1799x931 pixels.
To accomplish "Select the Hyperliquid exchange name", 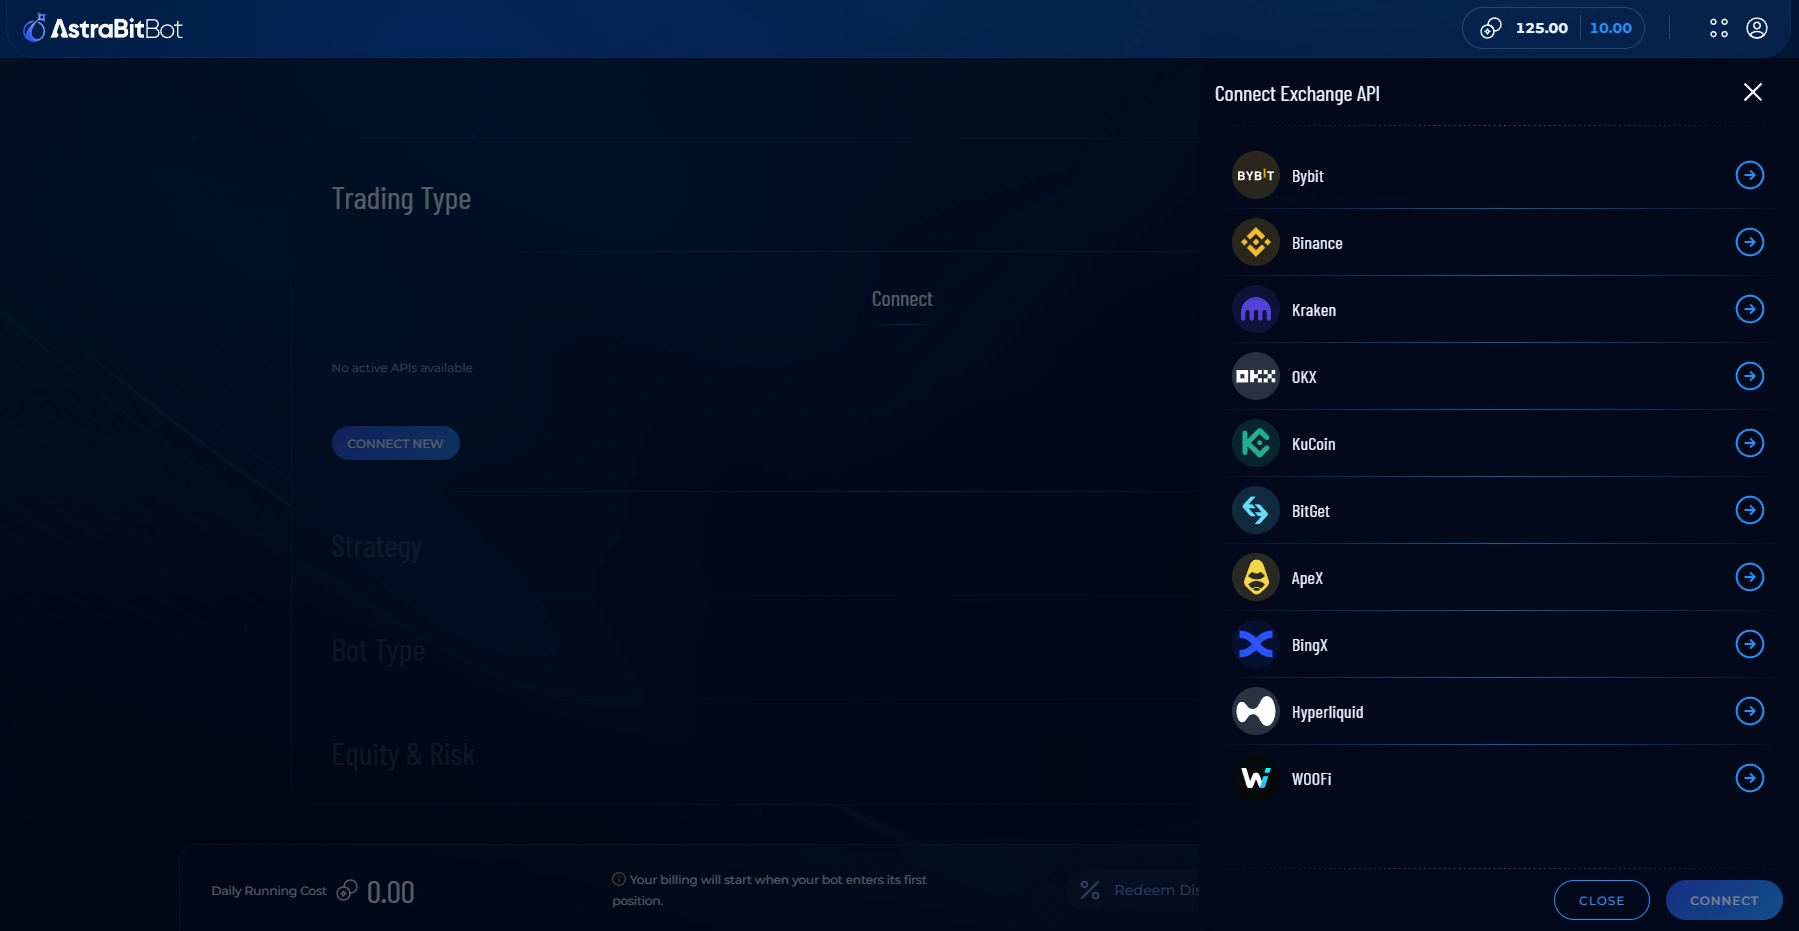I will (x=1328, y=712).
